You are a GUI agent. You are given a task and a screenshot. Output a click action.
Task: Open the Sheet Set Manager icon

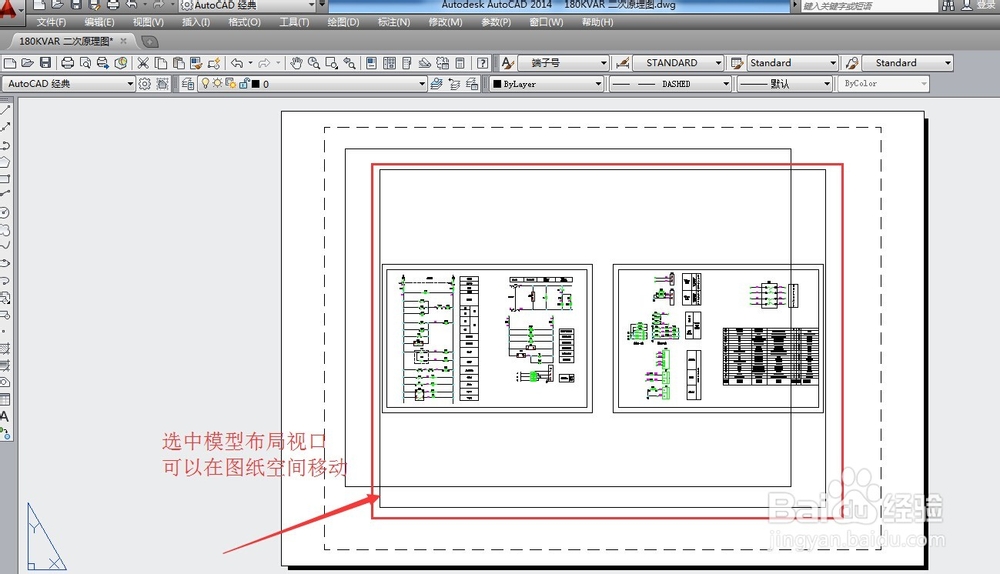(x=425, y=63)
